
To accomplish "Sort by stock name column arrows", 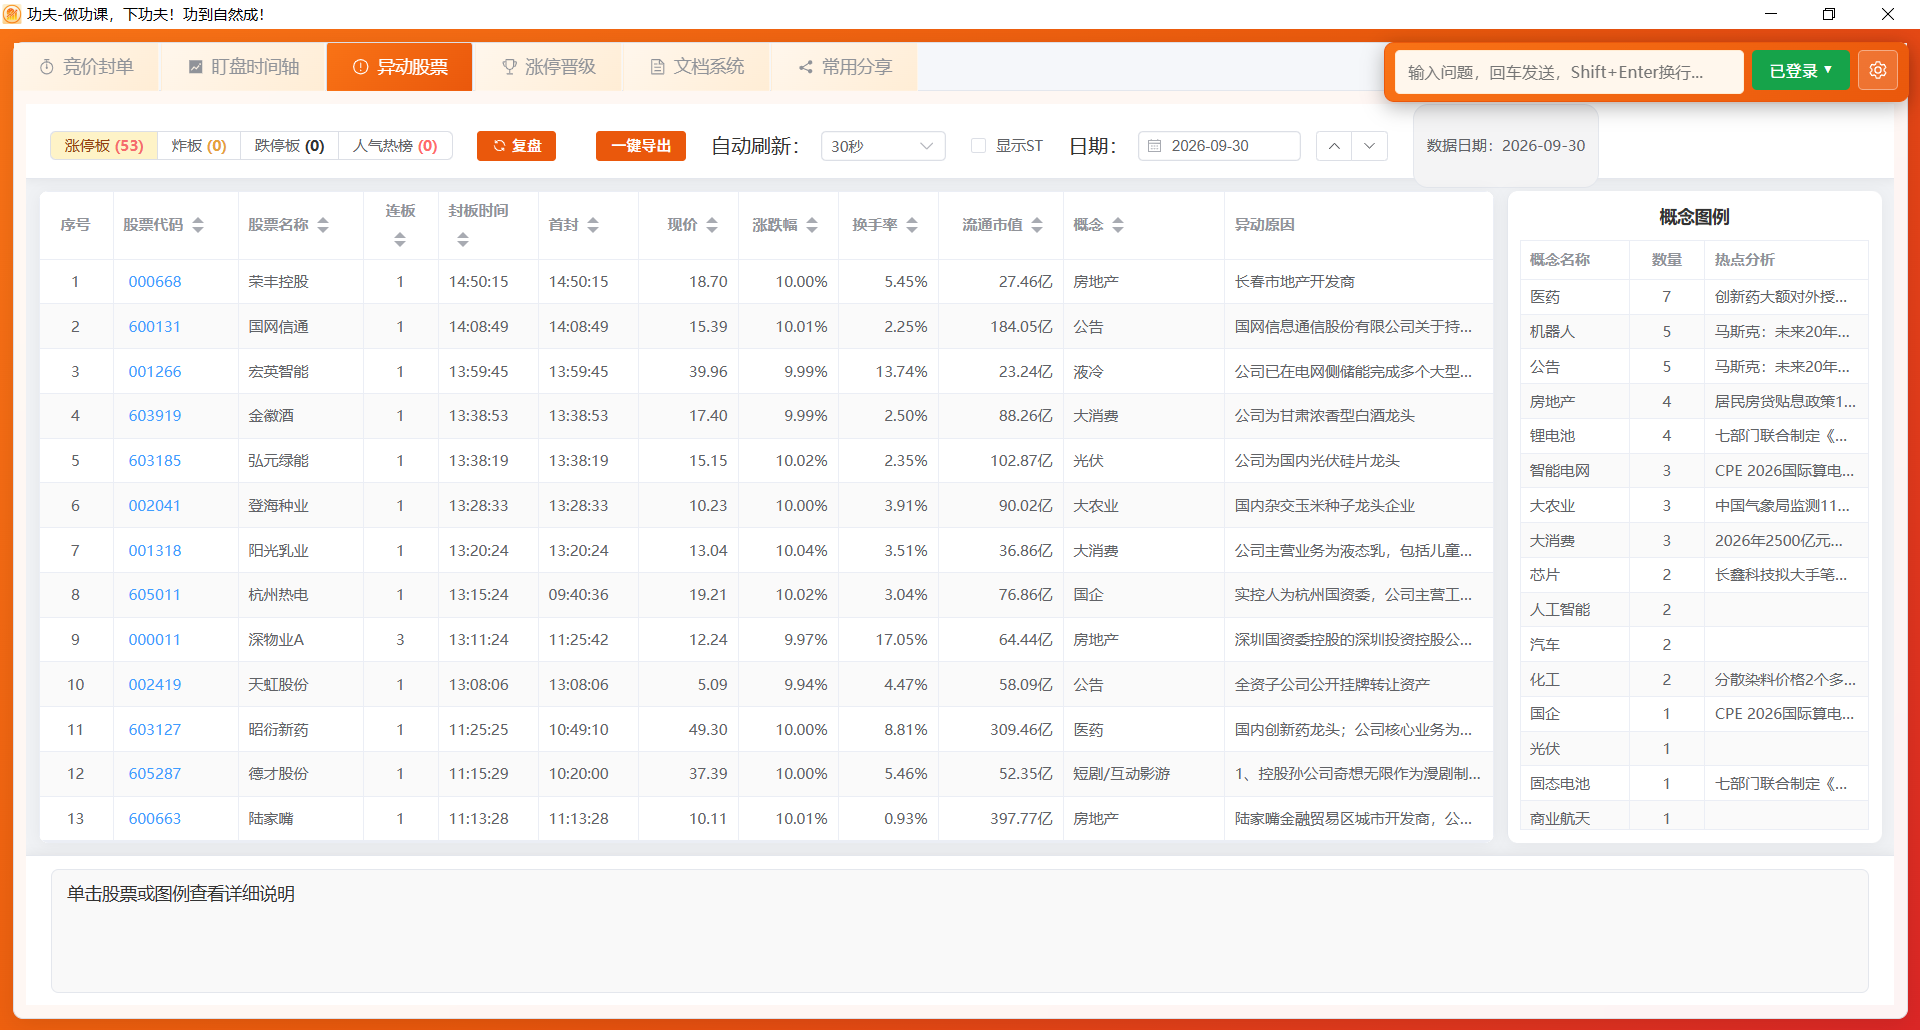I will [323, 225].
